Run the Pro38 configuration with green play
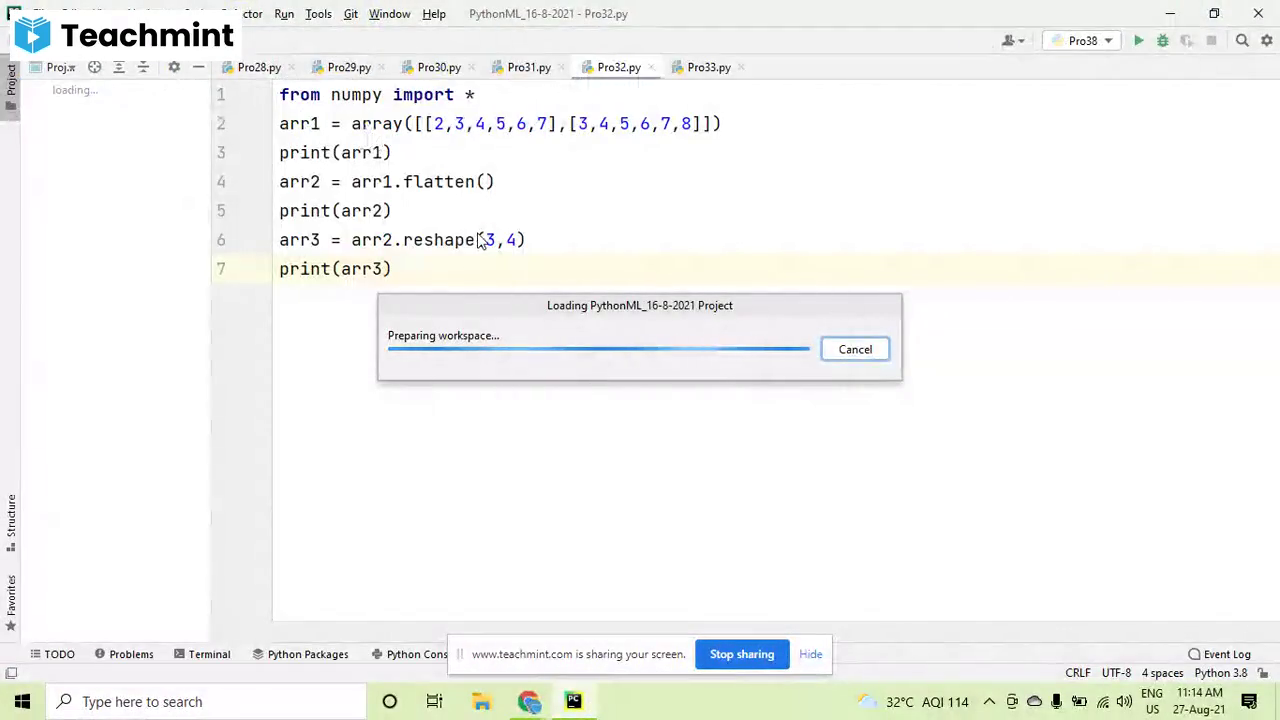This screenshot has width=1280, height=720. point(1138,41)
